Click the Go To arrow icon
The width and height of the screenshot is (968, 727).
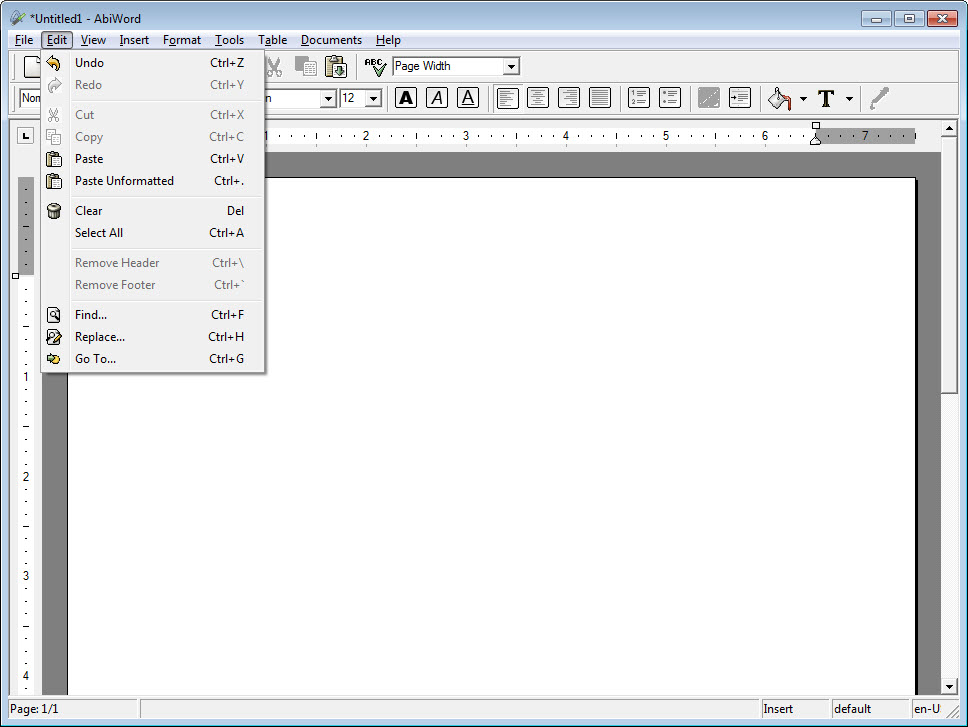[x=54, y=359]
